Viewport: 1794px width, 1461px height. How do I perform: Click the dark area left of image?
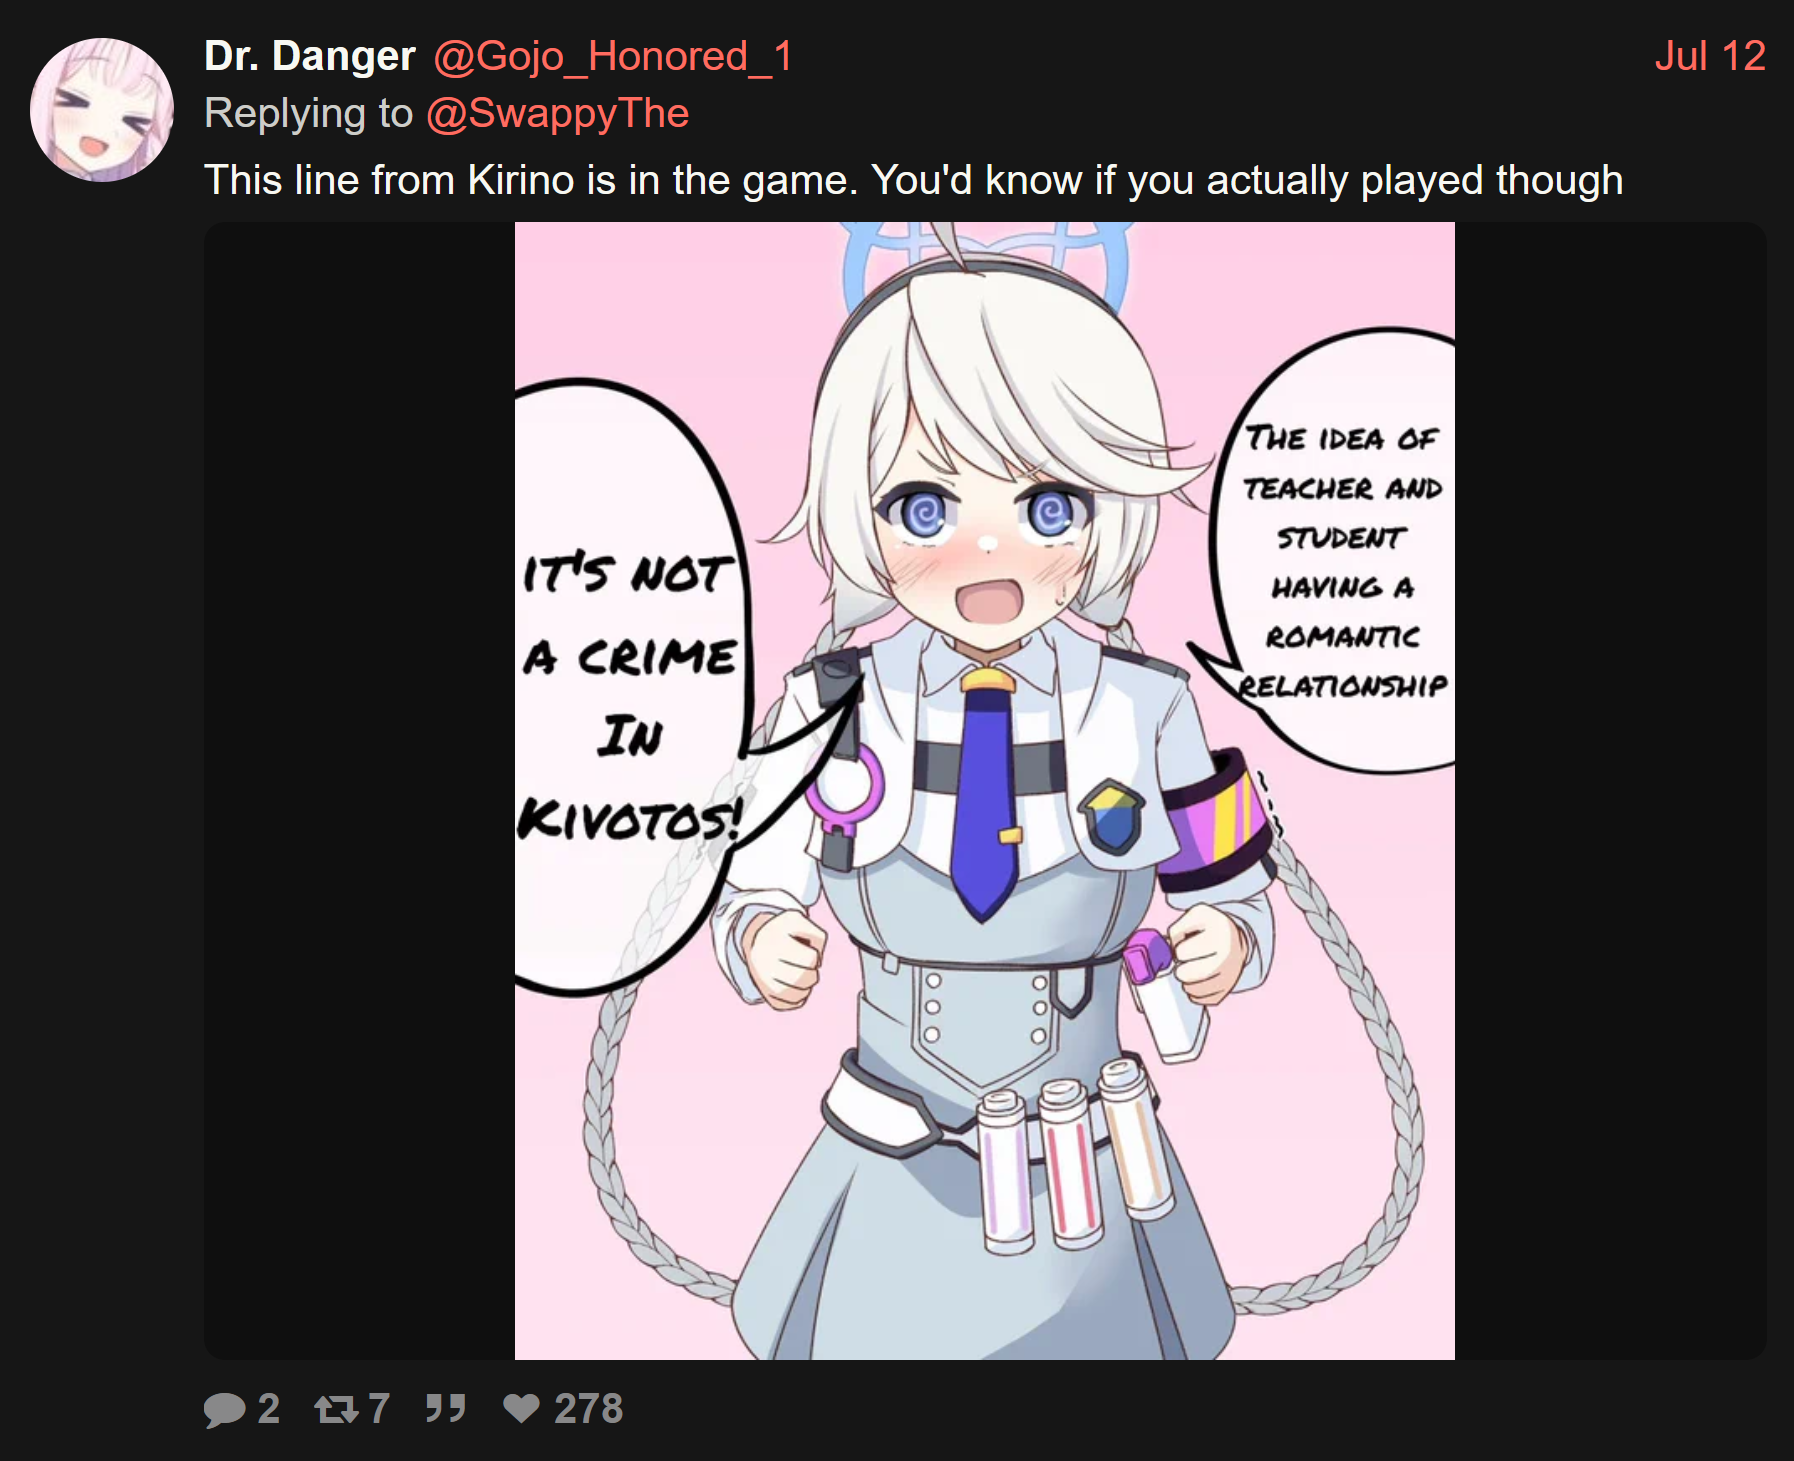click(359, 791)
